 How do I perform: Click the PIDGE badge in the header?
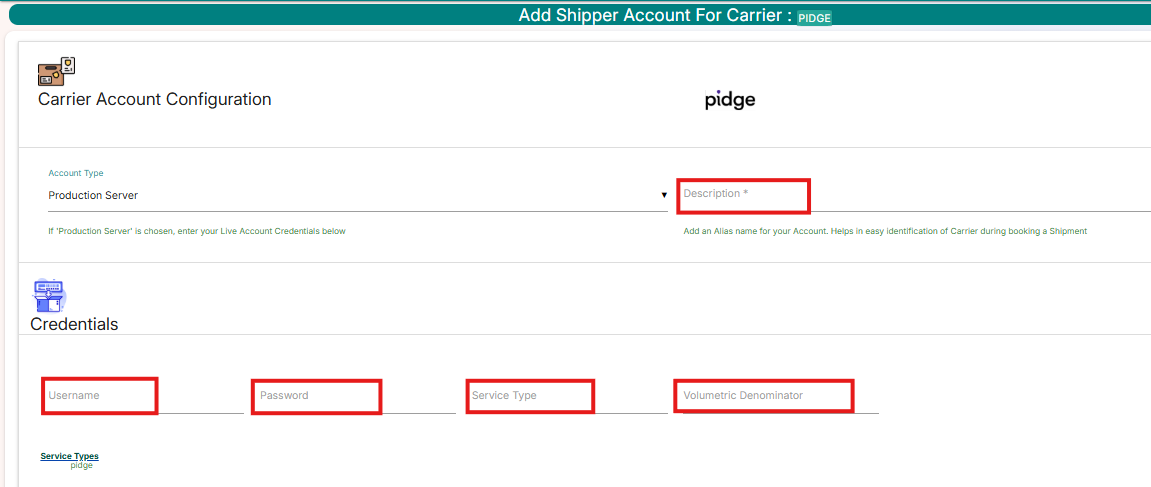tap(814, 18)
